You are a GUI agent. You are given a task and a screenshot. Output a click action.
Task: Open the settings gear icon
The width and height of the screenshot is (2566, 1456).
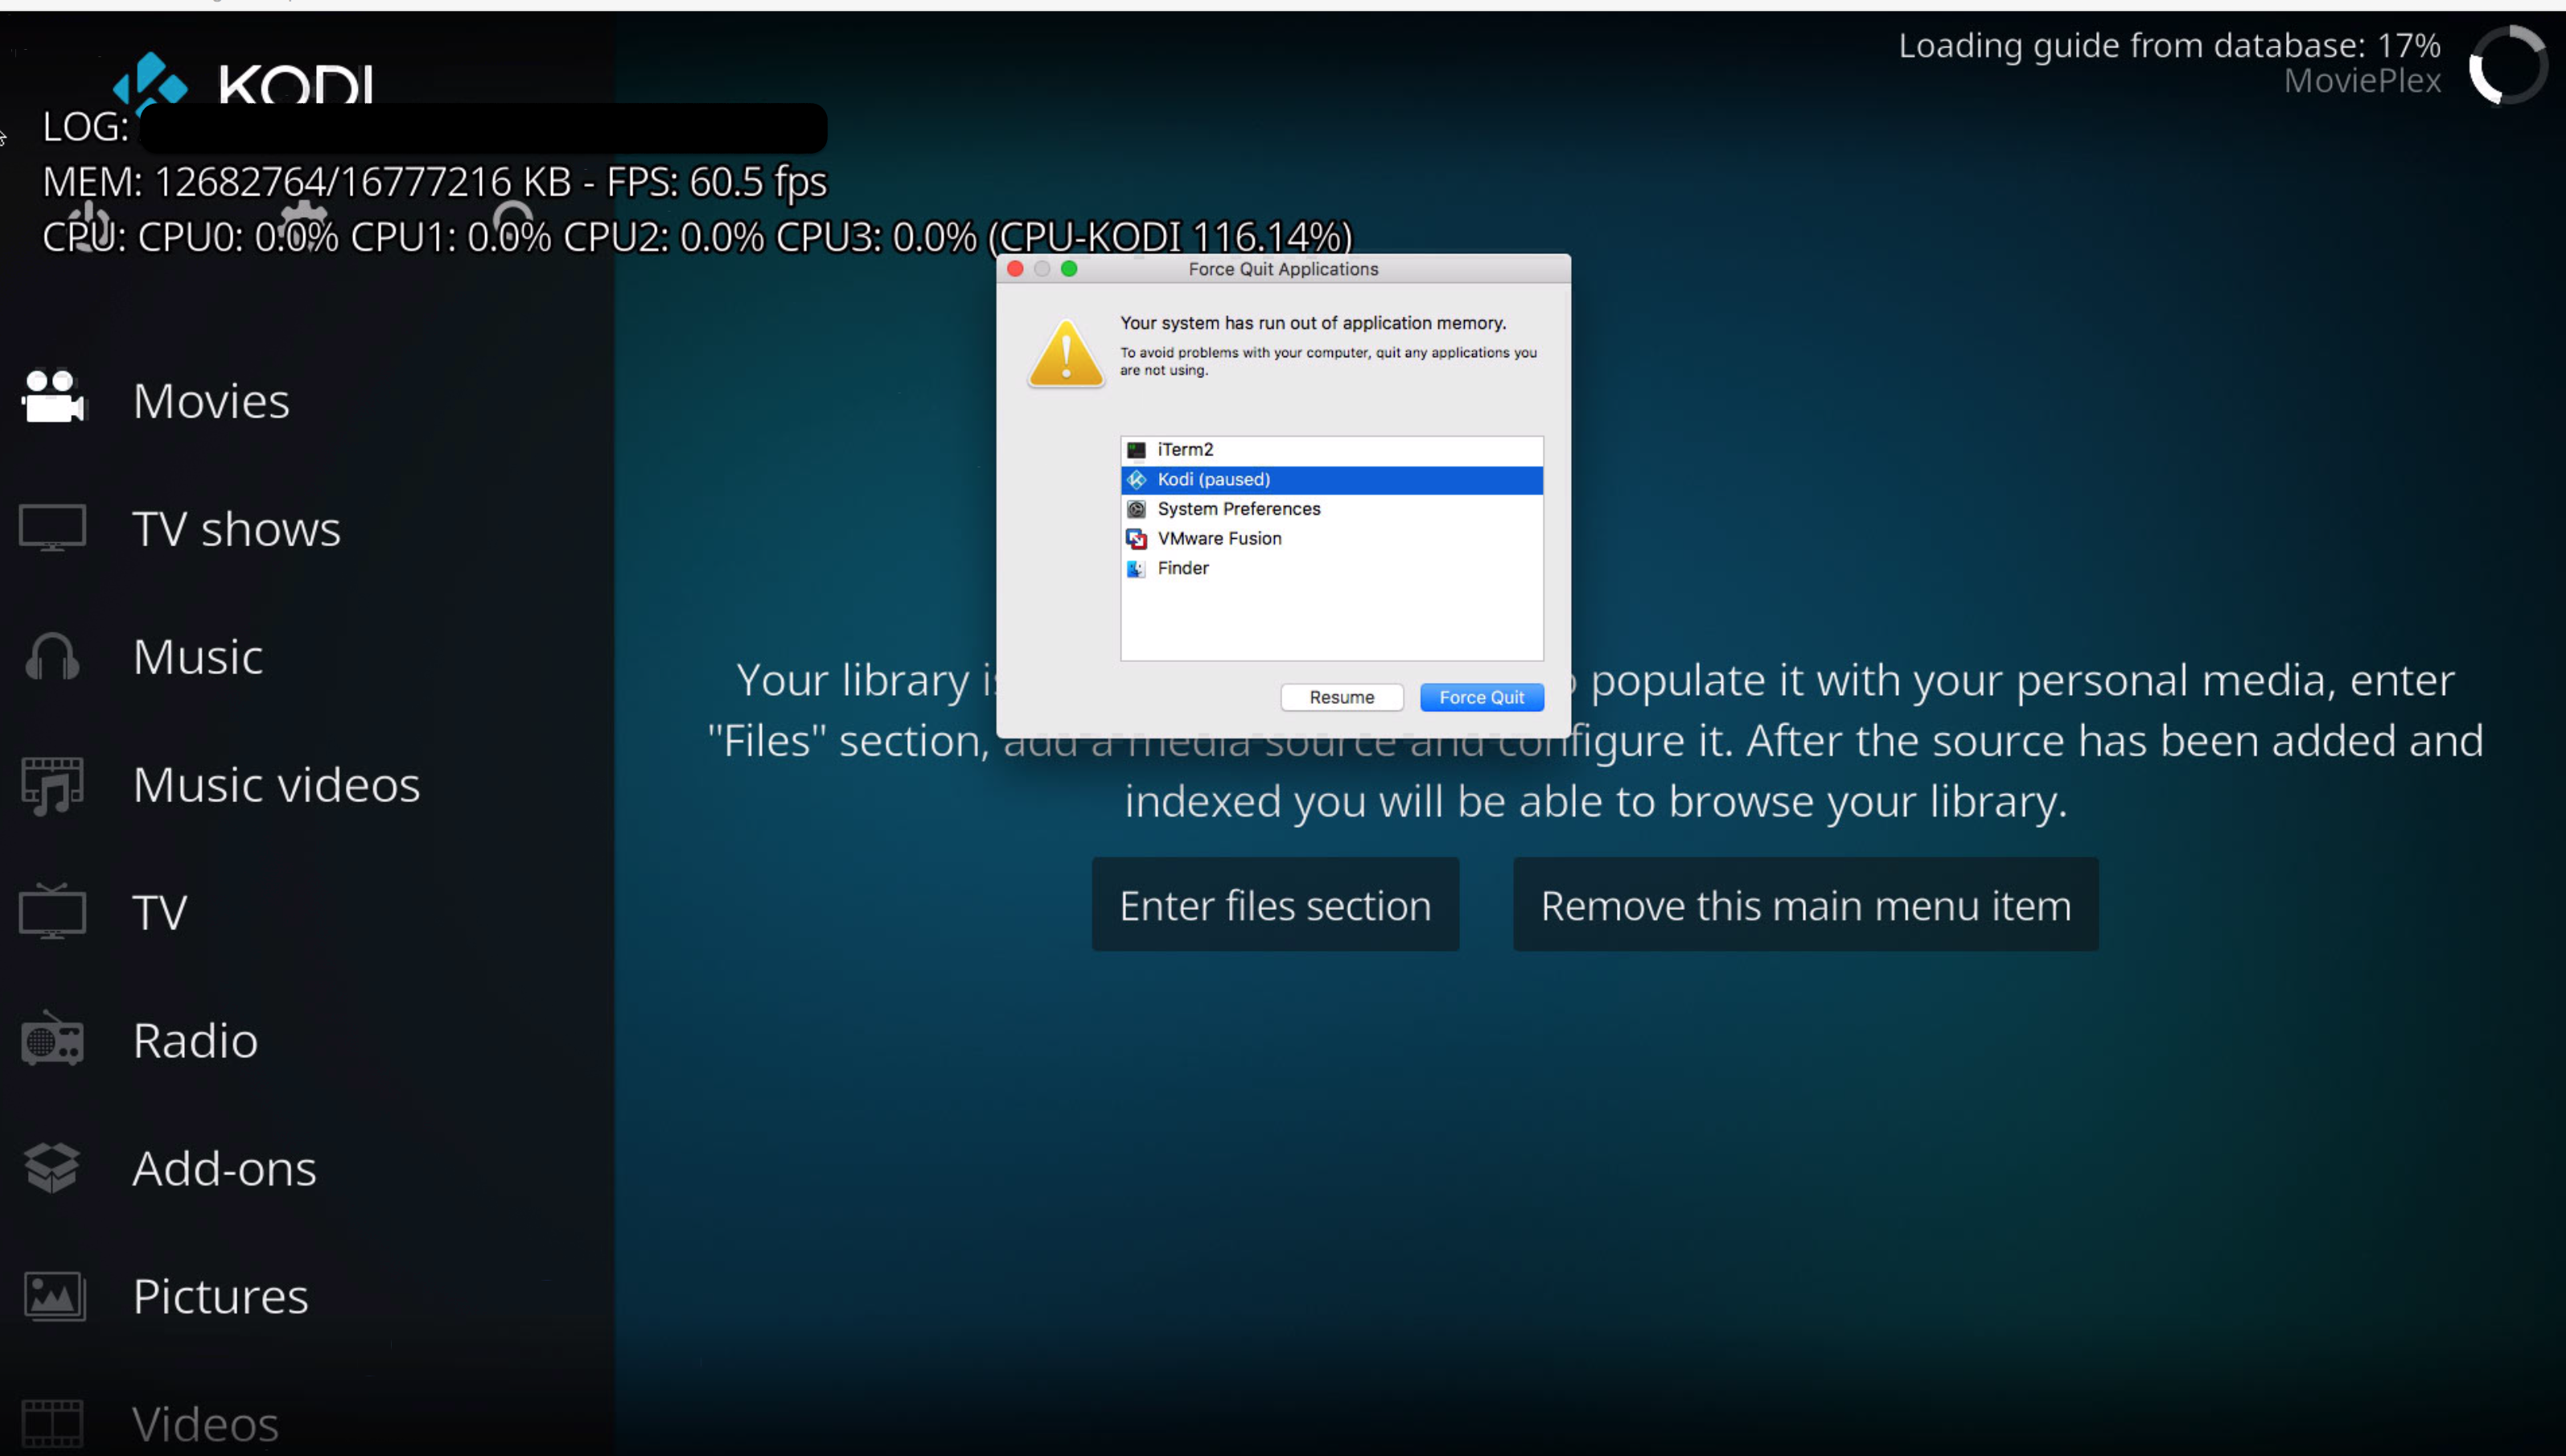[303, 225]
